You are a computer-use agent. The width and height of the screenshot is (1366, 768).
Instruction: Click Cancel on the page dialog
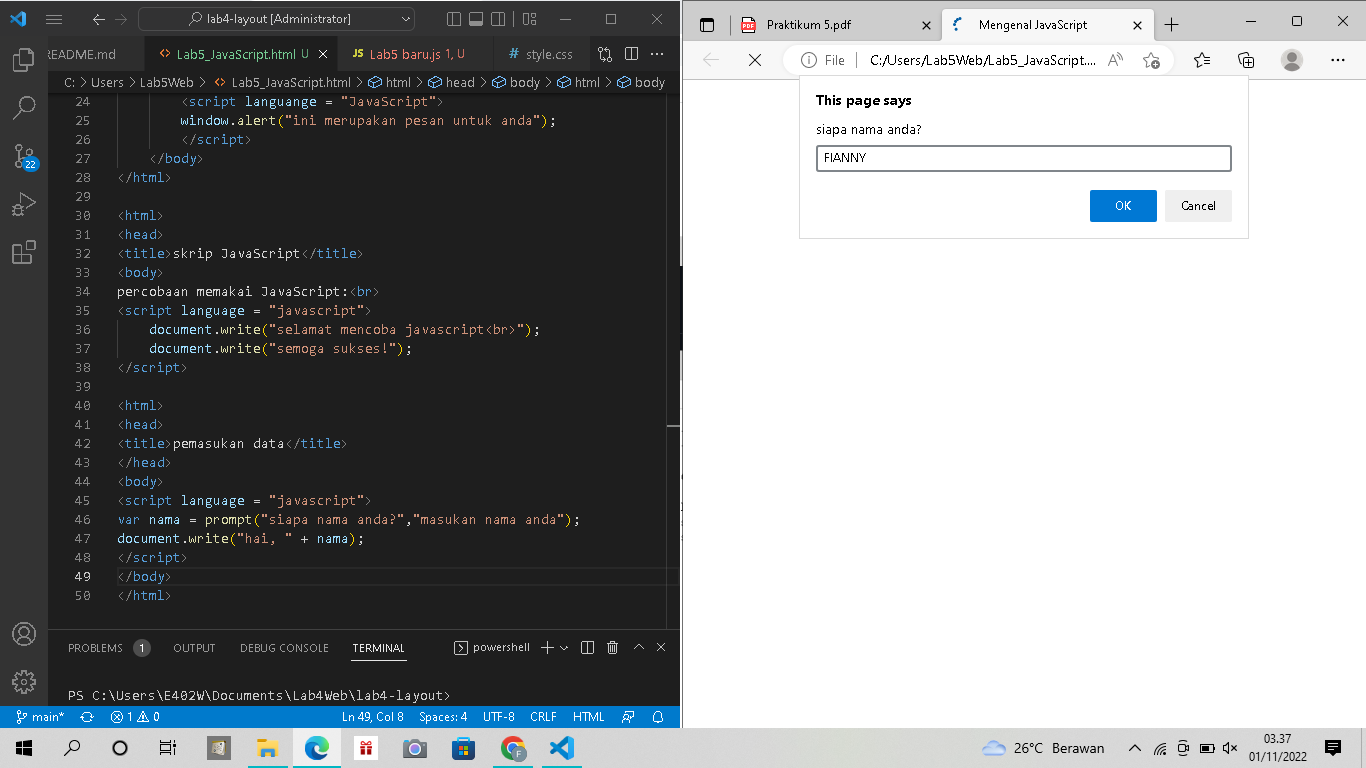click(x=1197, y=206)
